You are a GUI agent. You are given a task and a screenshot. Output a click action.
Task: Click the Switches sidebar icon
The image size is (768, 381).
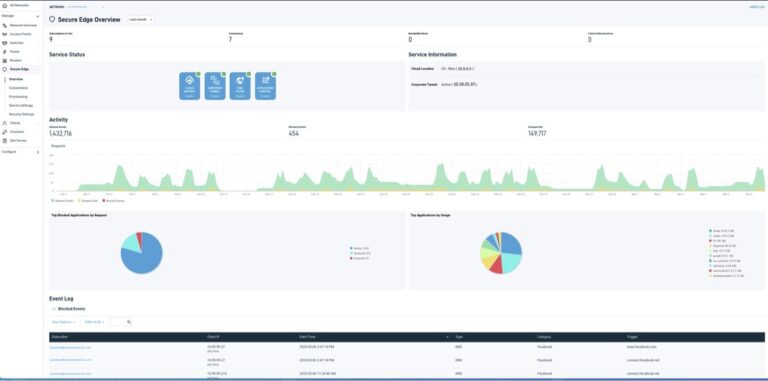(4, 43)
